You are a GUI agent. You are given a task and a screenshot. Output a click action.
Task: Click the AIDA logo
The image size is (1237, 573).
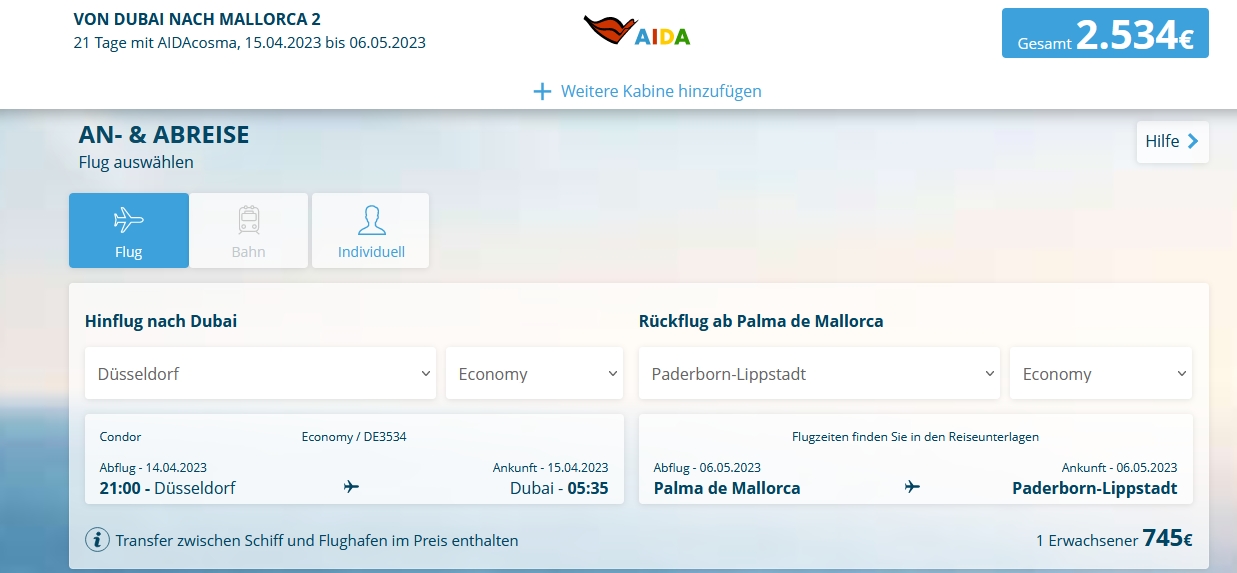(637, 32)
